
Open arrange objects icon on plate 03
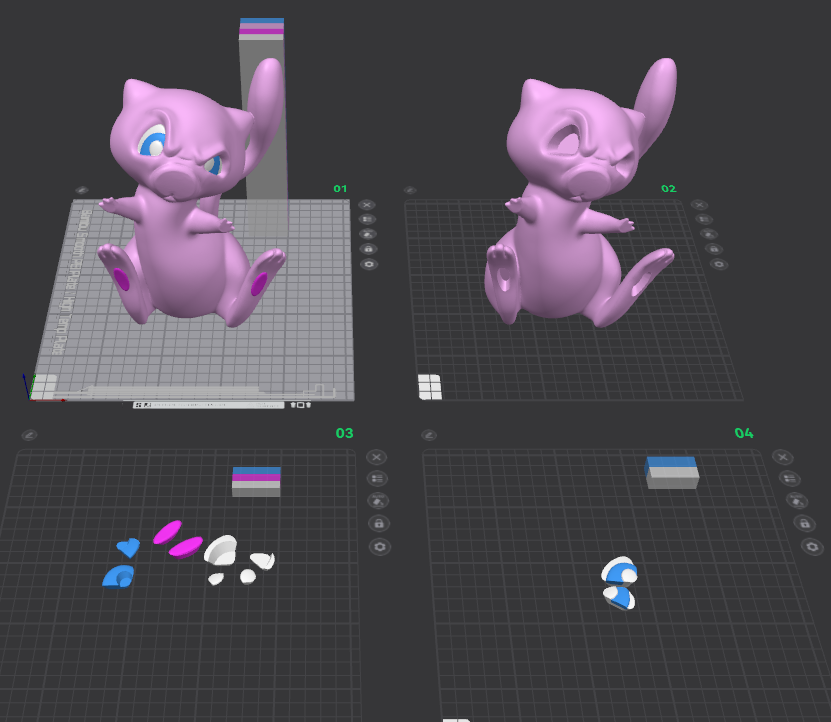(377, 479)
